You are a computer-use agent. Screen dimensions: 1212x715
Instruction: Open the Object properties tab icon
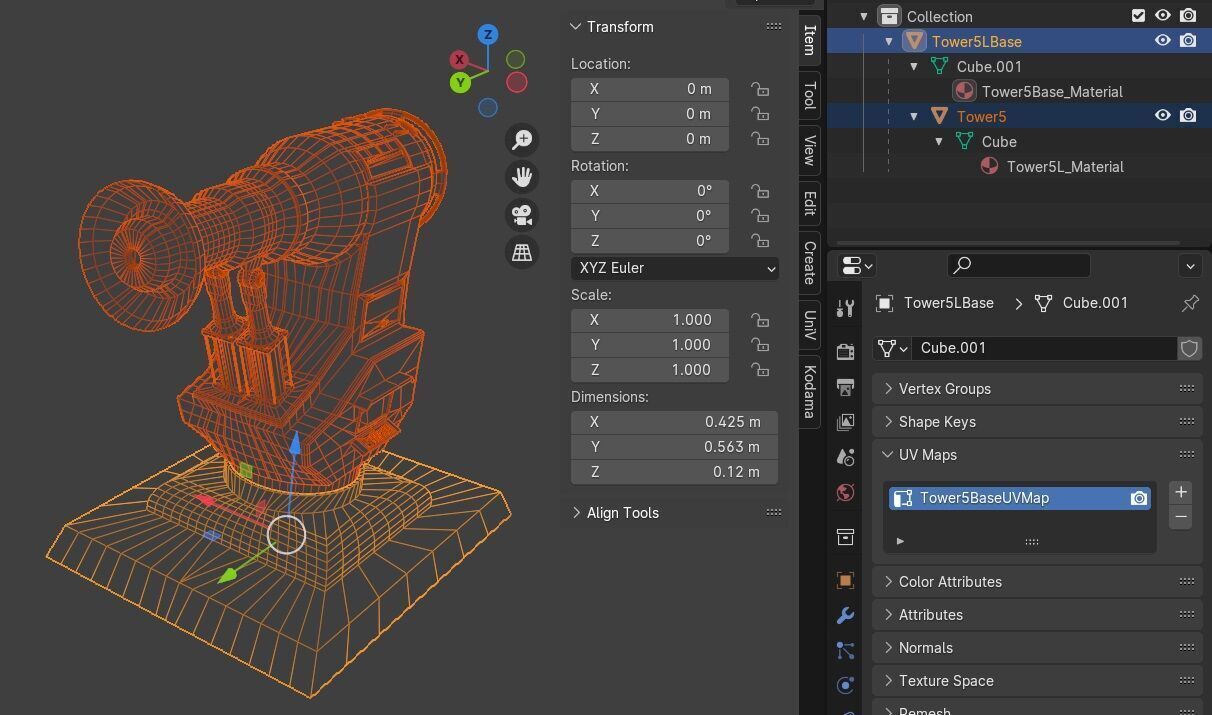pyautogui.click(x=845, y=580)
